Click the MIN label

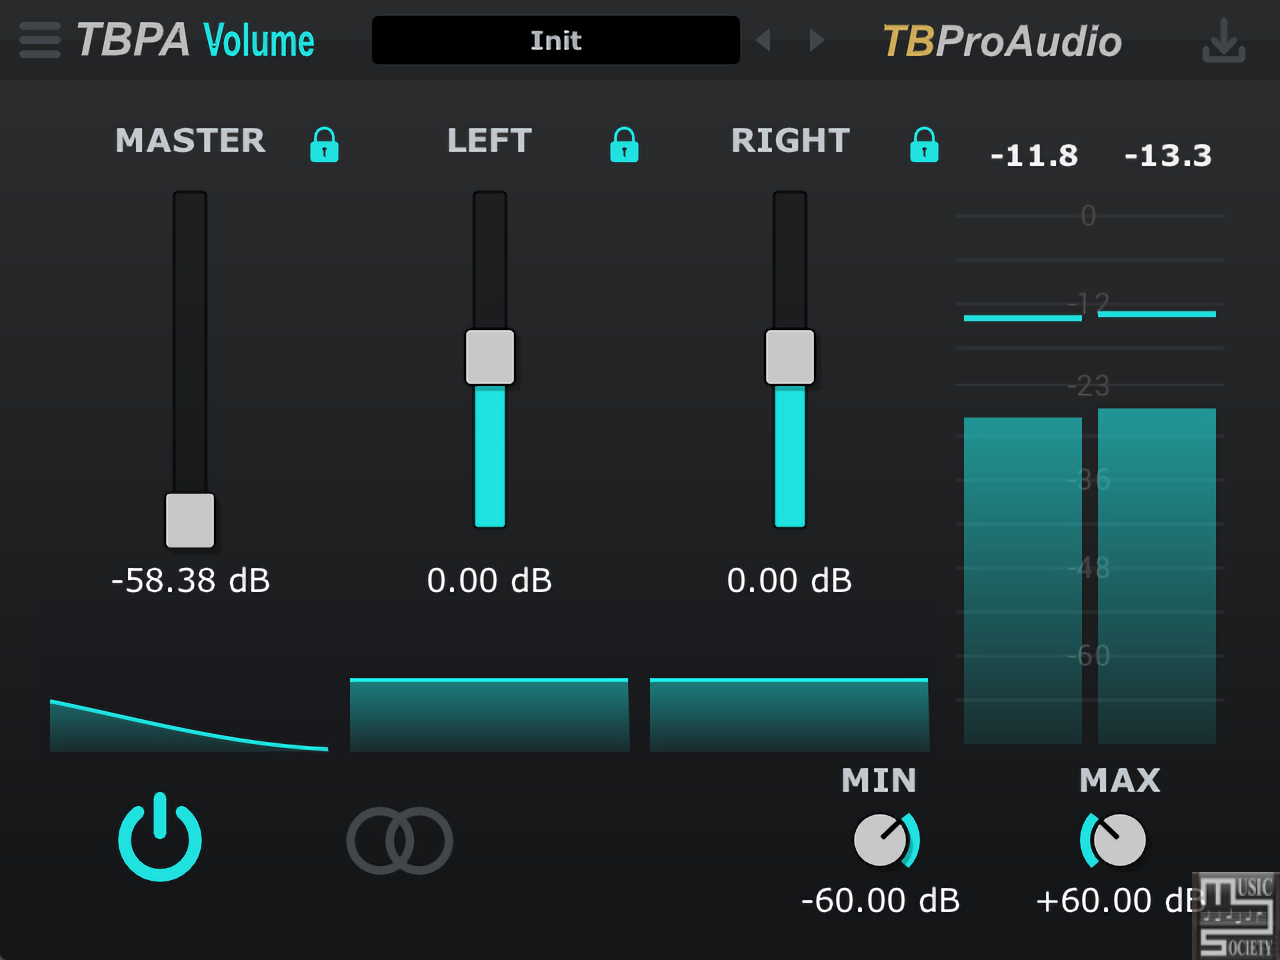879,780
